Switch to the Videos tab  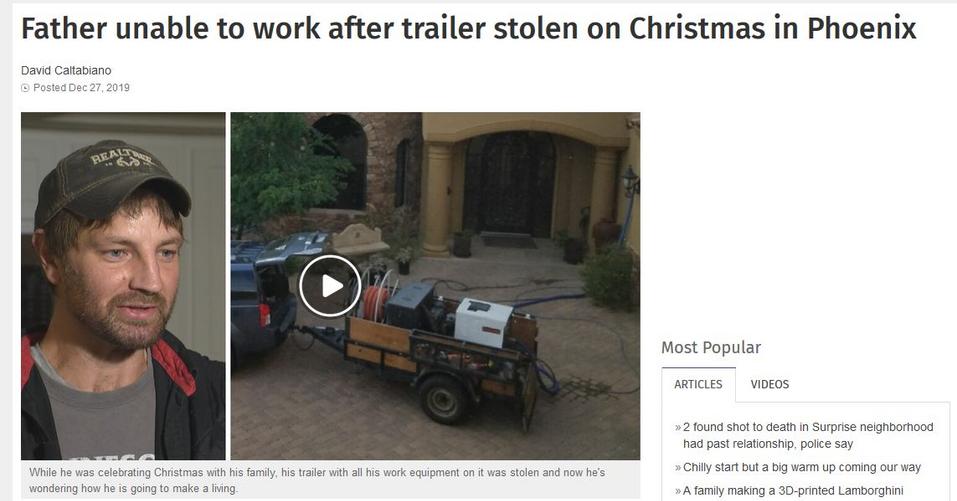[x=770, y=384]
